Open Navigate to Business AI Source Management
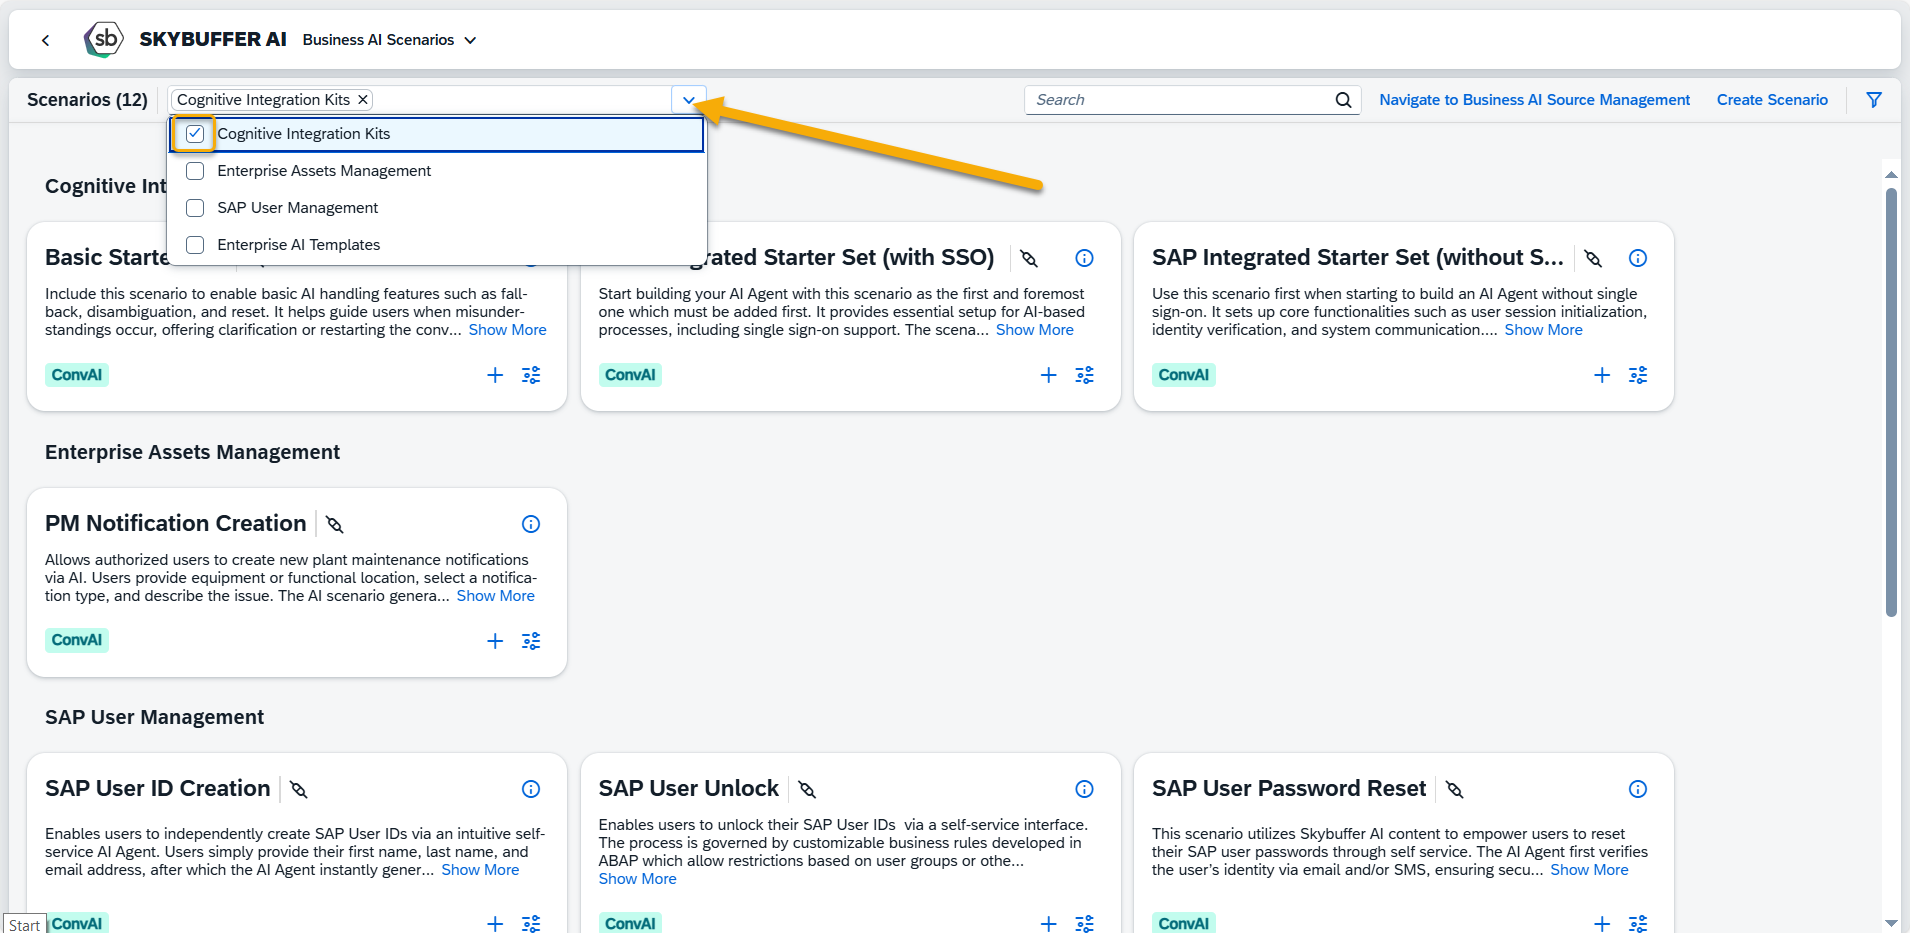1910x933 pixels. click(x=1535, y=100)
